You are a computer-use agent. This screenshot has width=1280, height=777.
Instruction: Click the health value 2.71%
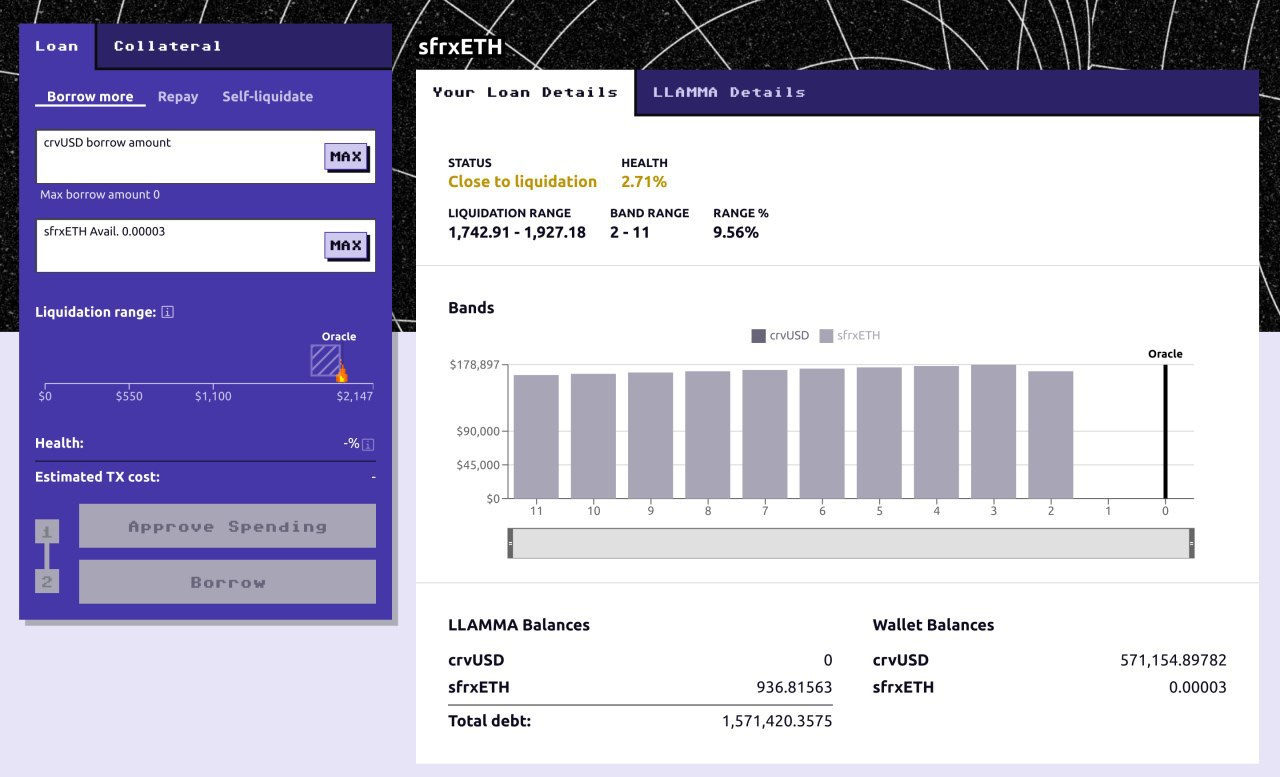(x=644, y=182)
